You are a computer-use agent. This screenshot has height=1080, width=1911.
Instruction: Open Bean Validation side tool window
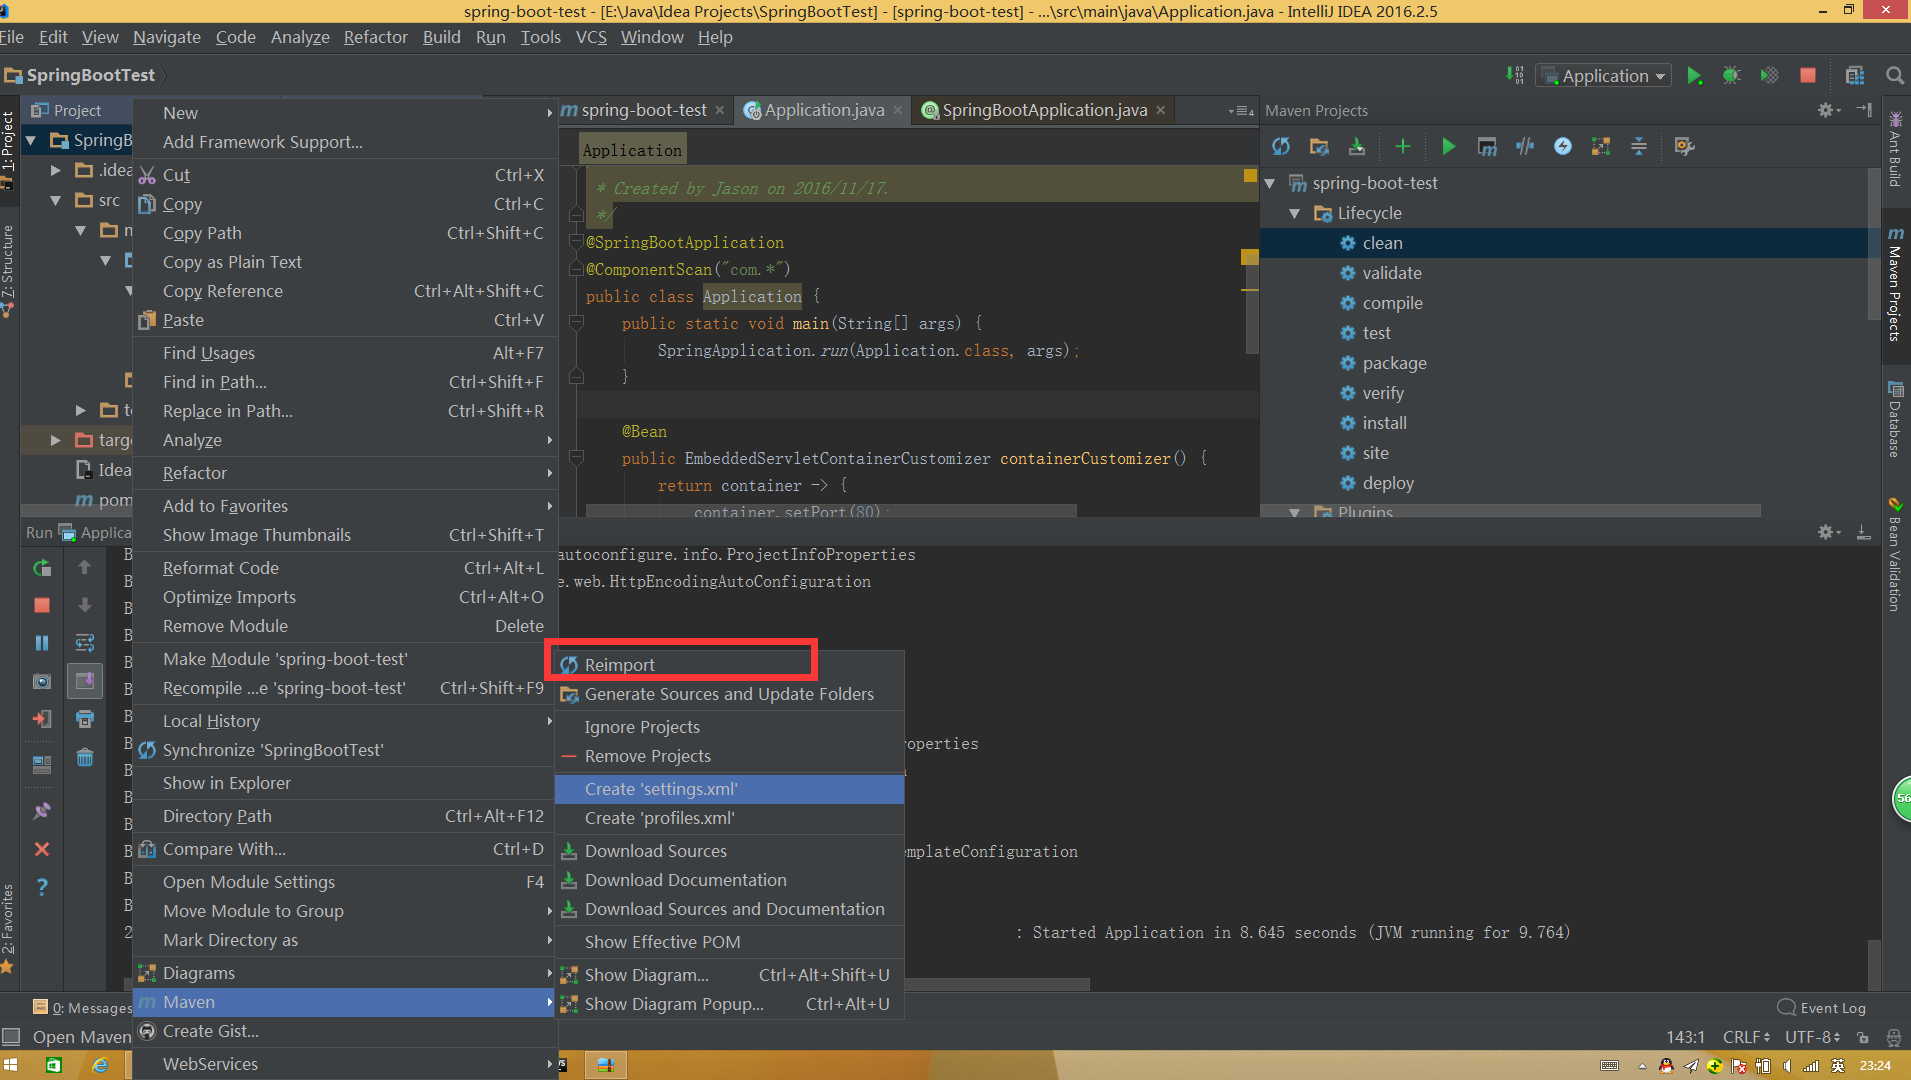(1894, 554)
